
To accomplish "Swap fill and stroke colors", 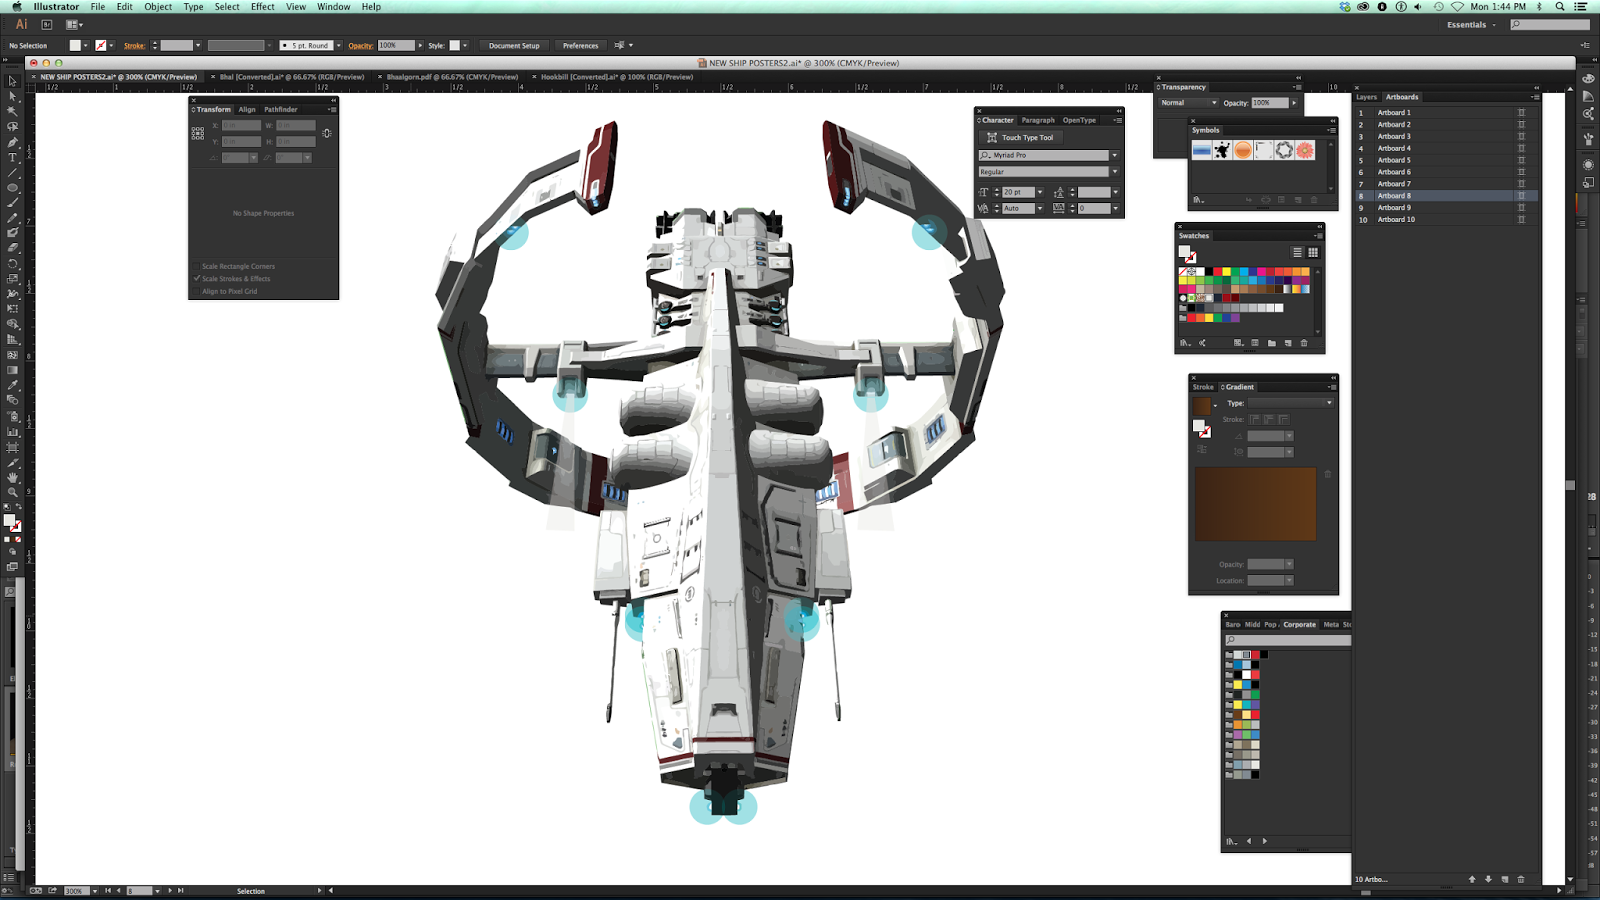I will tap(19, 508).
